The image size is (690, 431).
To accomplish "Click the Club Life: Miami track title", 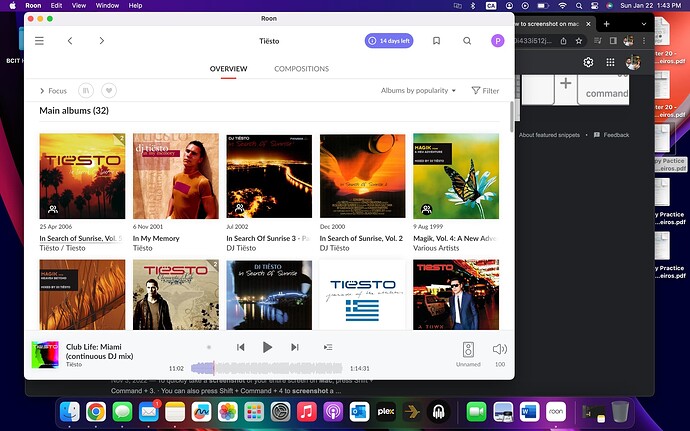I will click(99, 351).
